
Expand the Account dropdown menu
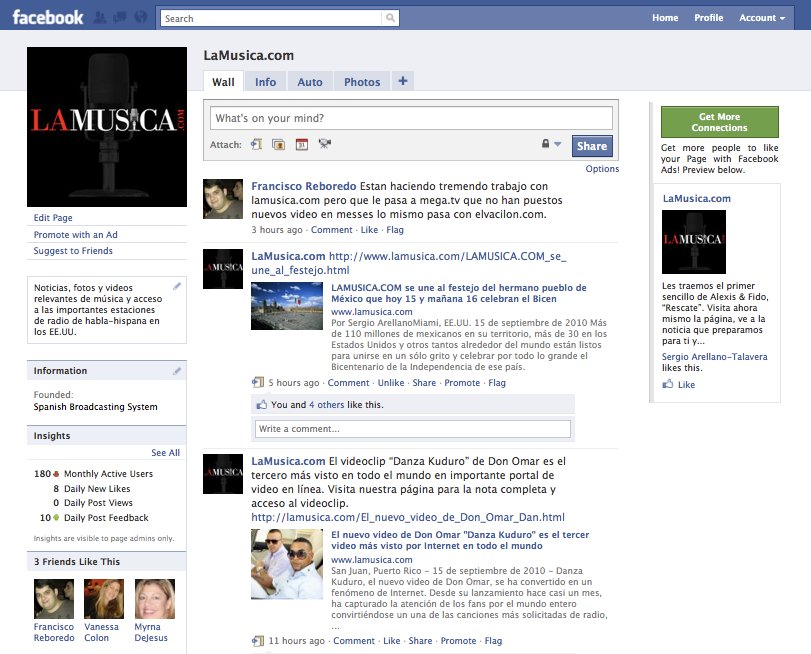pos(762,18)
